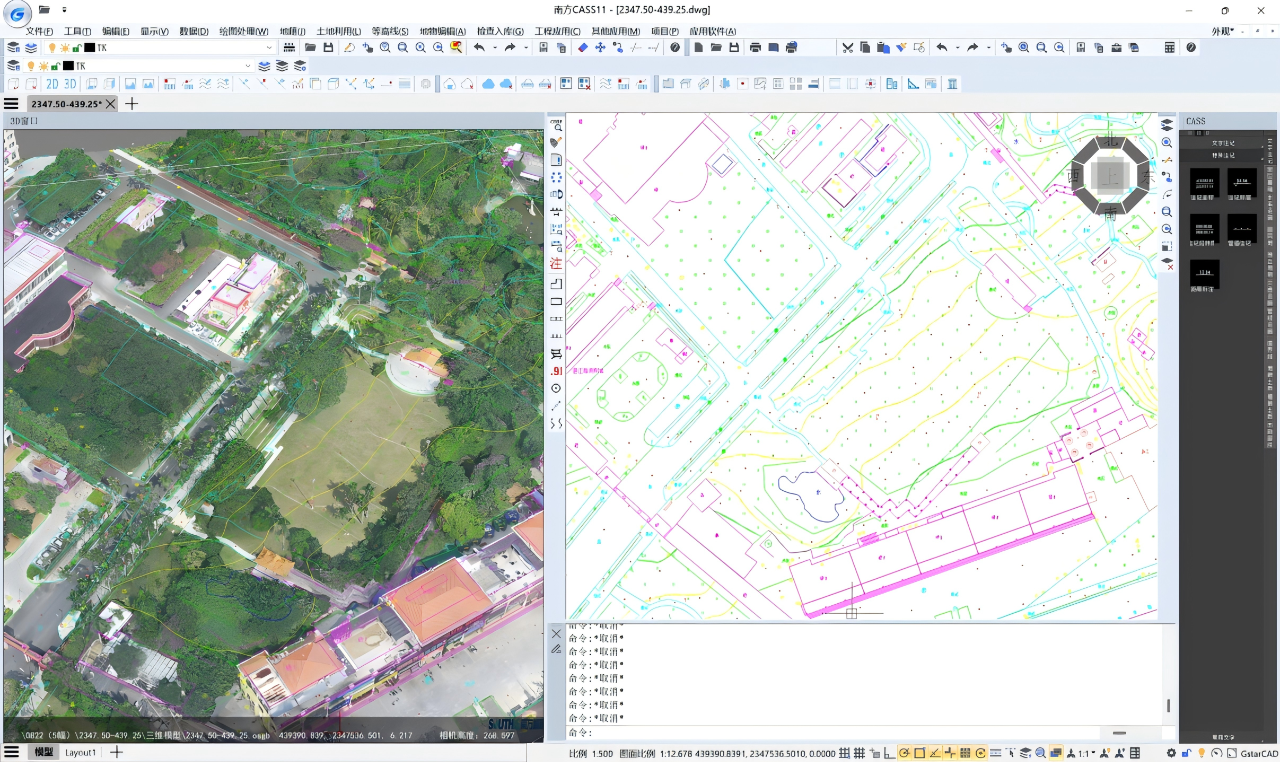The width and height of the screenshot is (1280, 762).
Task: Open the 文件(F) menu
Action: (39, 31)
